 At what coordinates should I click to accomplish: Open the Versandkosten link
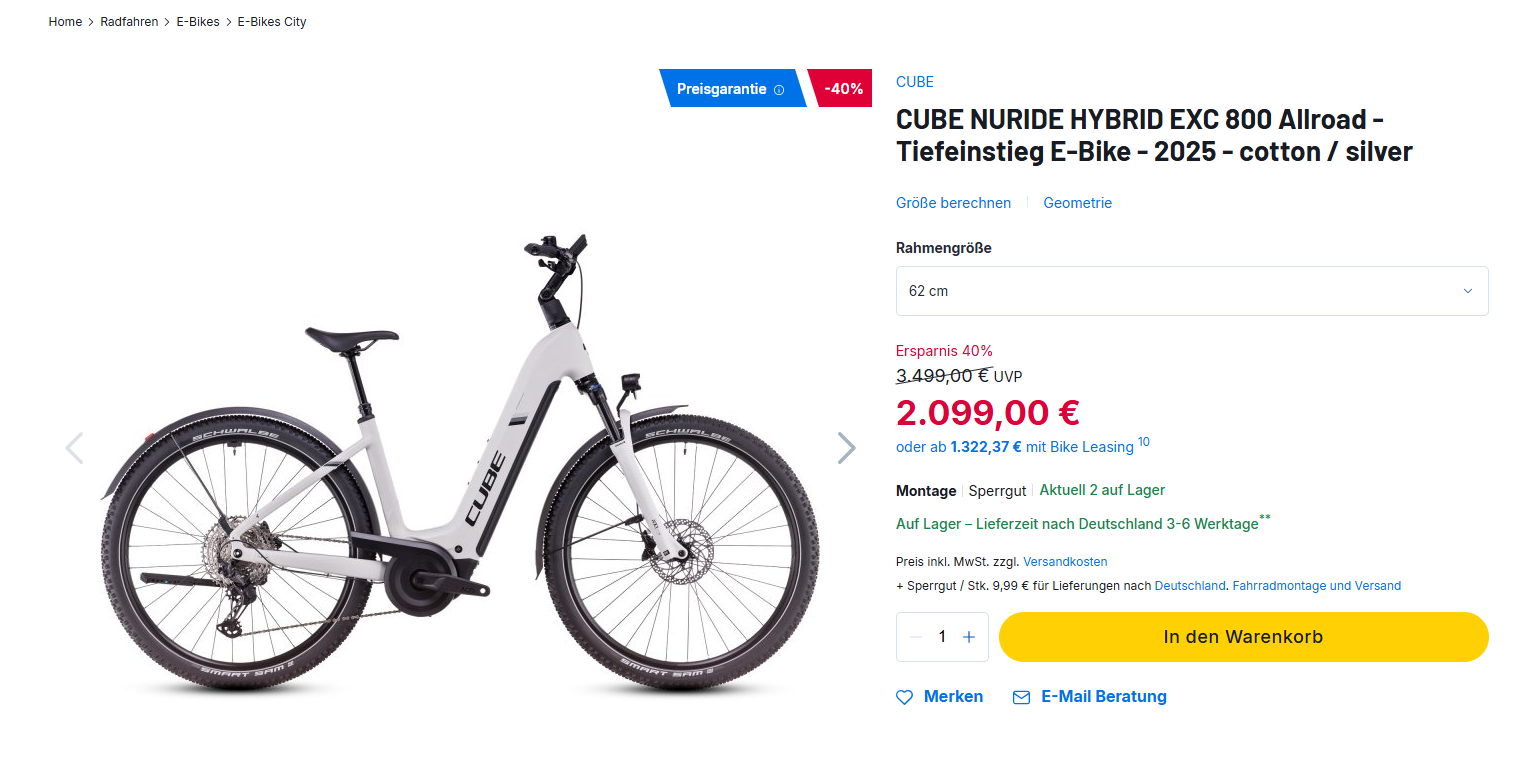tap(1065, 562)
